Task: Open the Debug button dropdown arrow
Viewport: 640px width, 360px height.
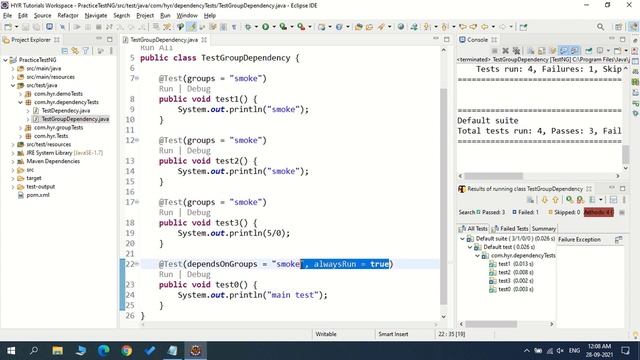Action: click(x=256, y=27)
